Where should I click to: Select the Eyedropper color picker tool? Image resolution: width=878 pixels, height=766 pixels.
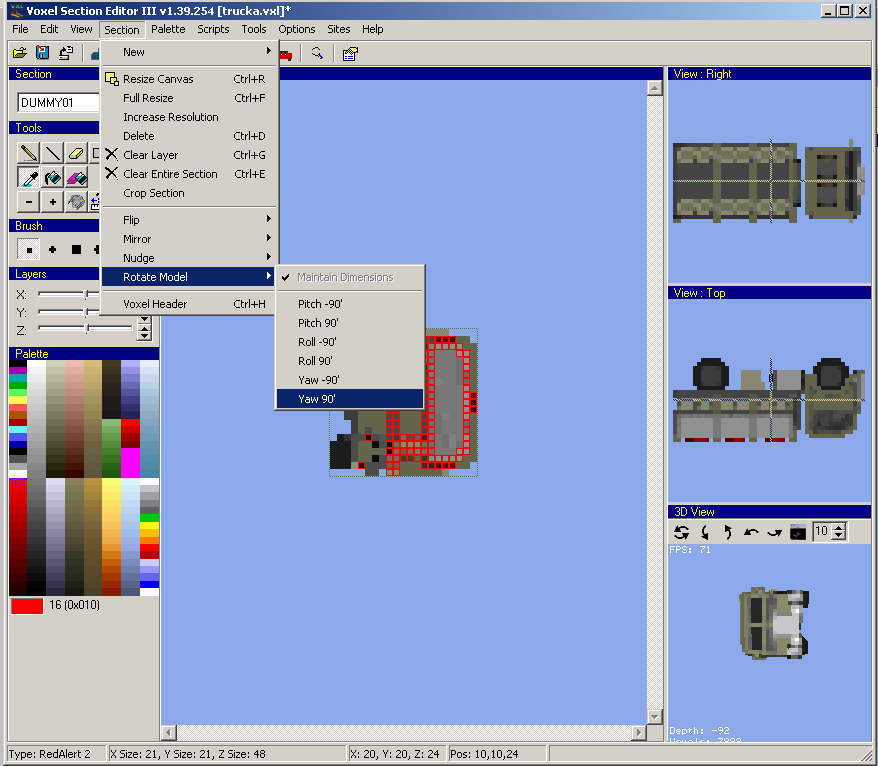click(29, 178)
